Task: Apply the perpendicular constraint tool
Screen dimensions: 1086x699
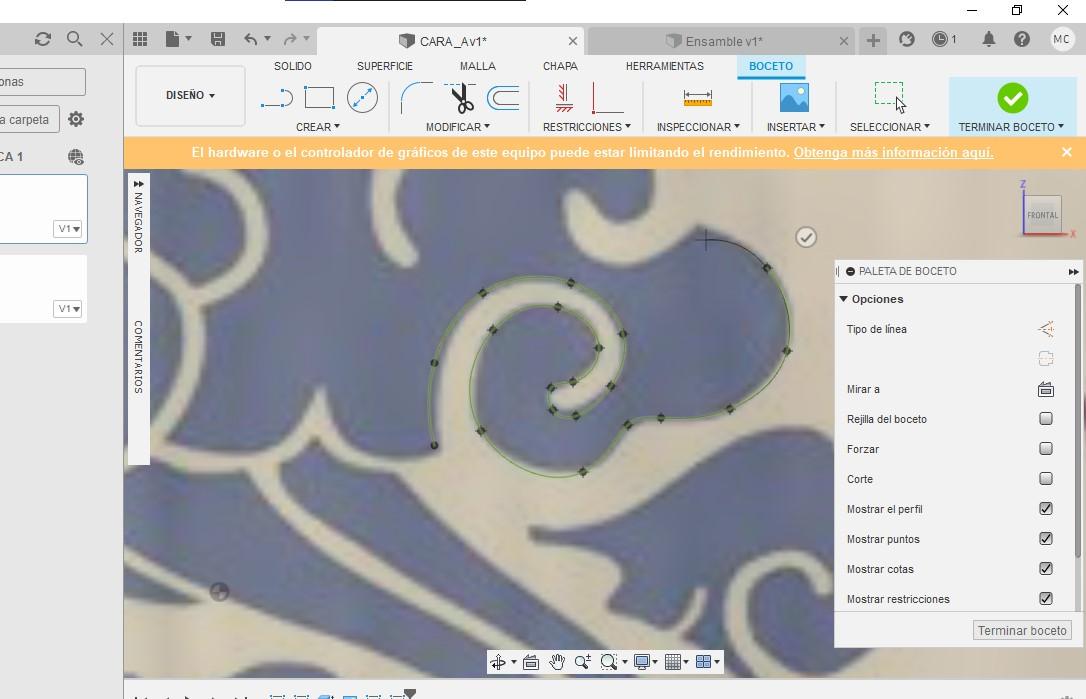Action: [x=607, y=98]
